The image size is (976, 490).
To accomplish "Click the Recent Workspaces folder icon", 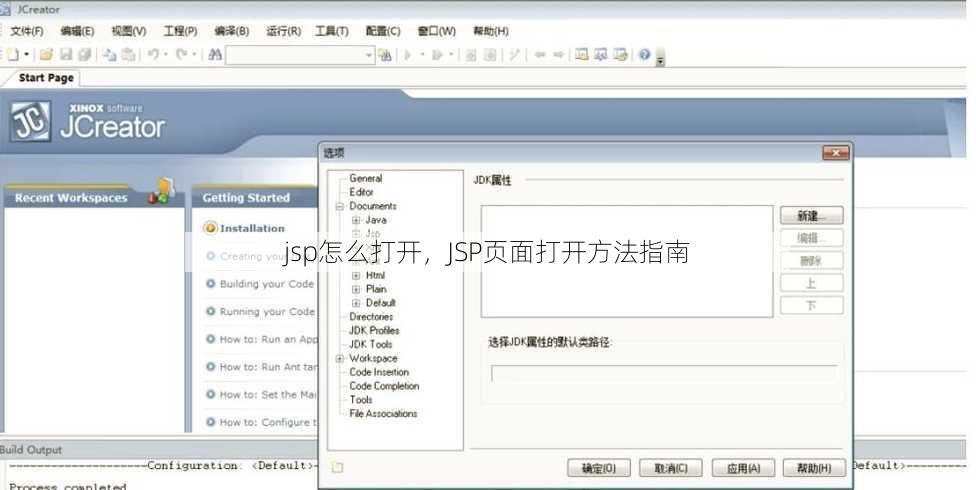I will pos(162,191).
